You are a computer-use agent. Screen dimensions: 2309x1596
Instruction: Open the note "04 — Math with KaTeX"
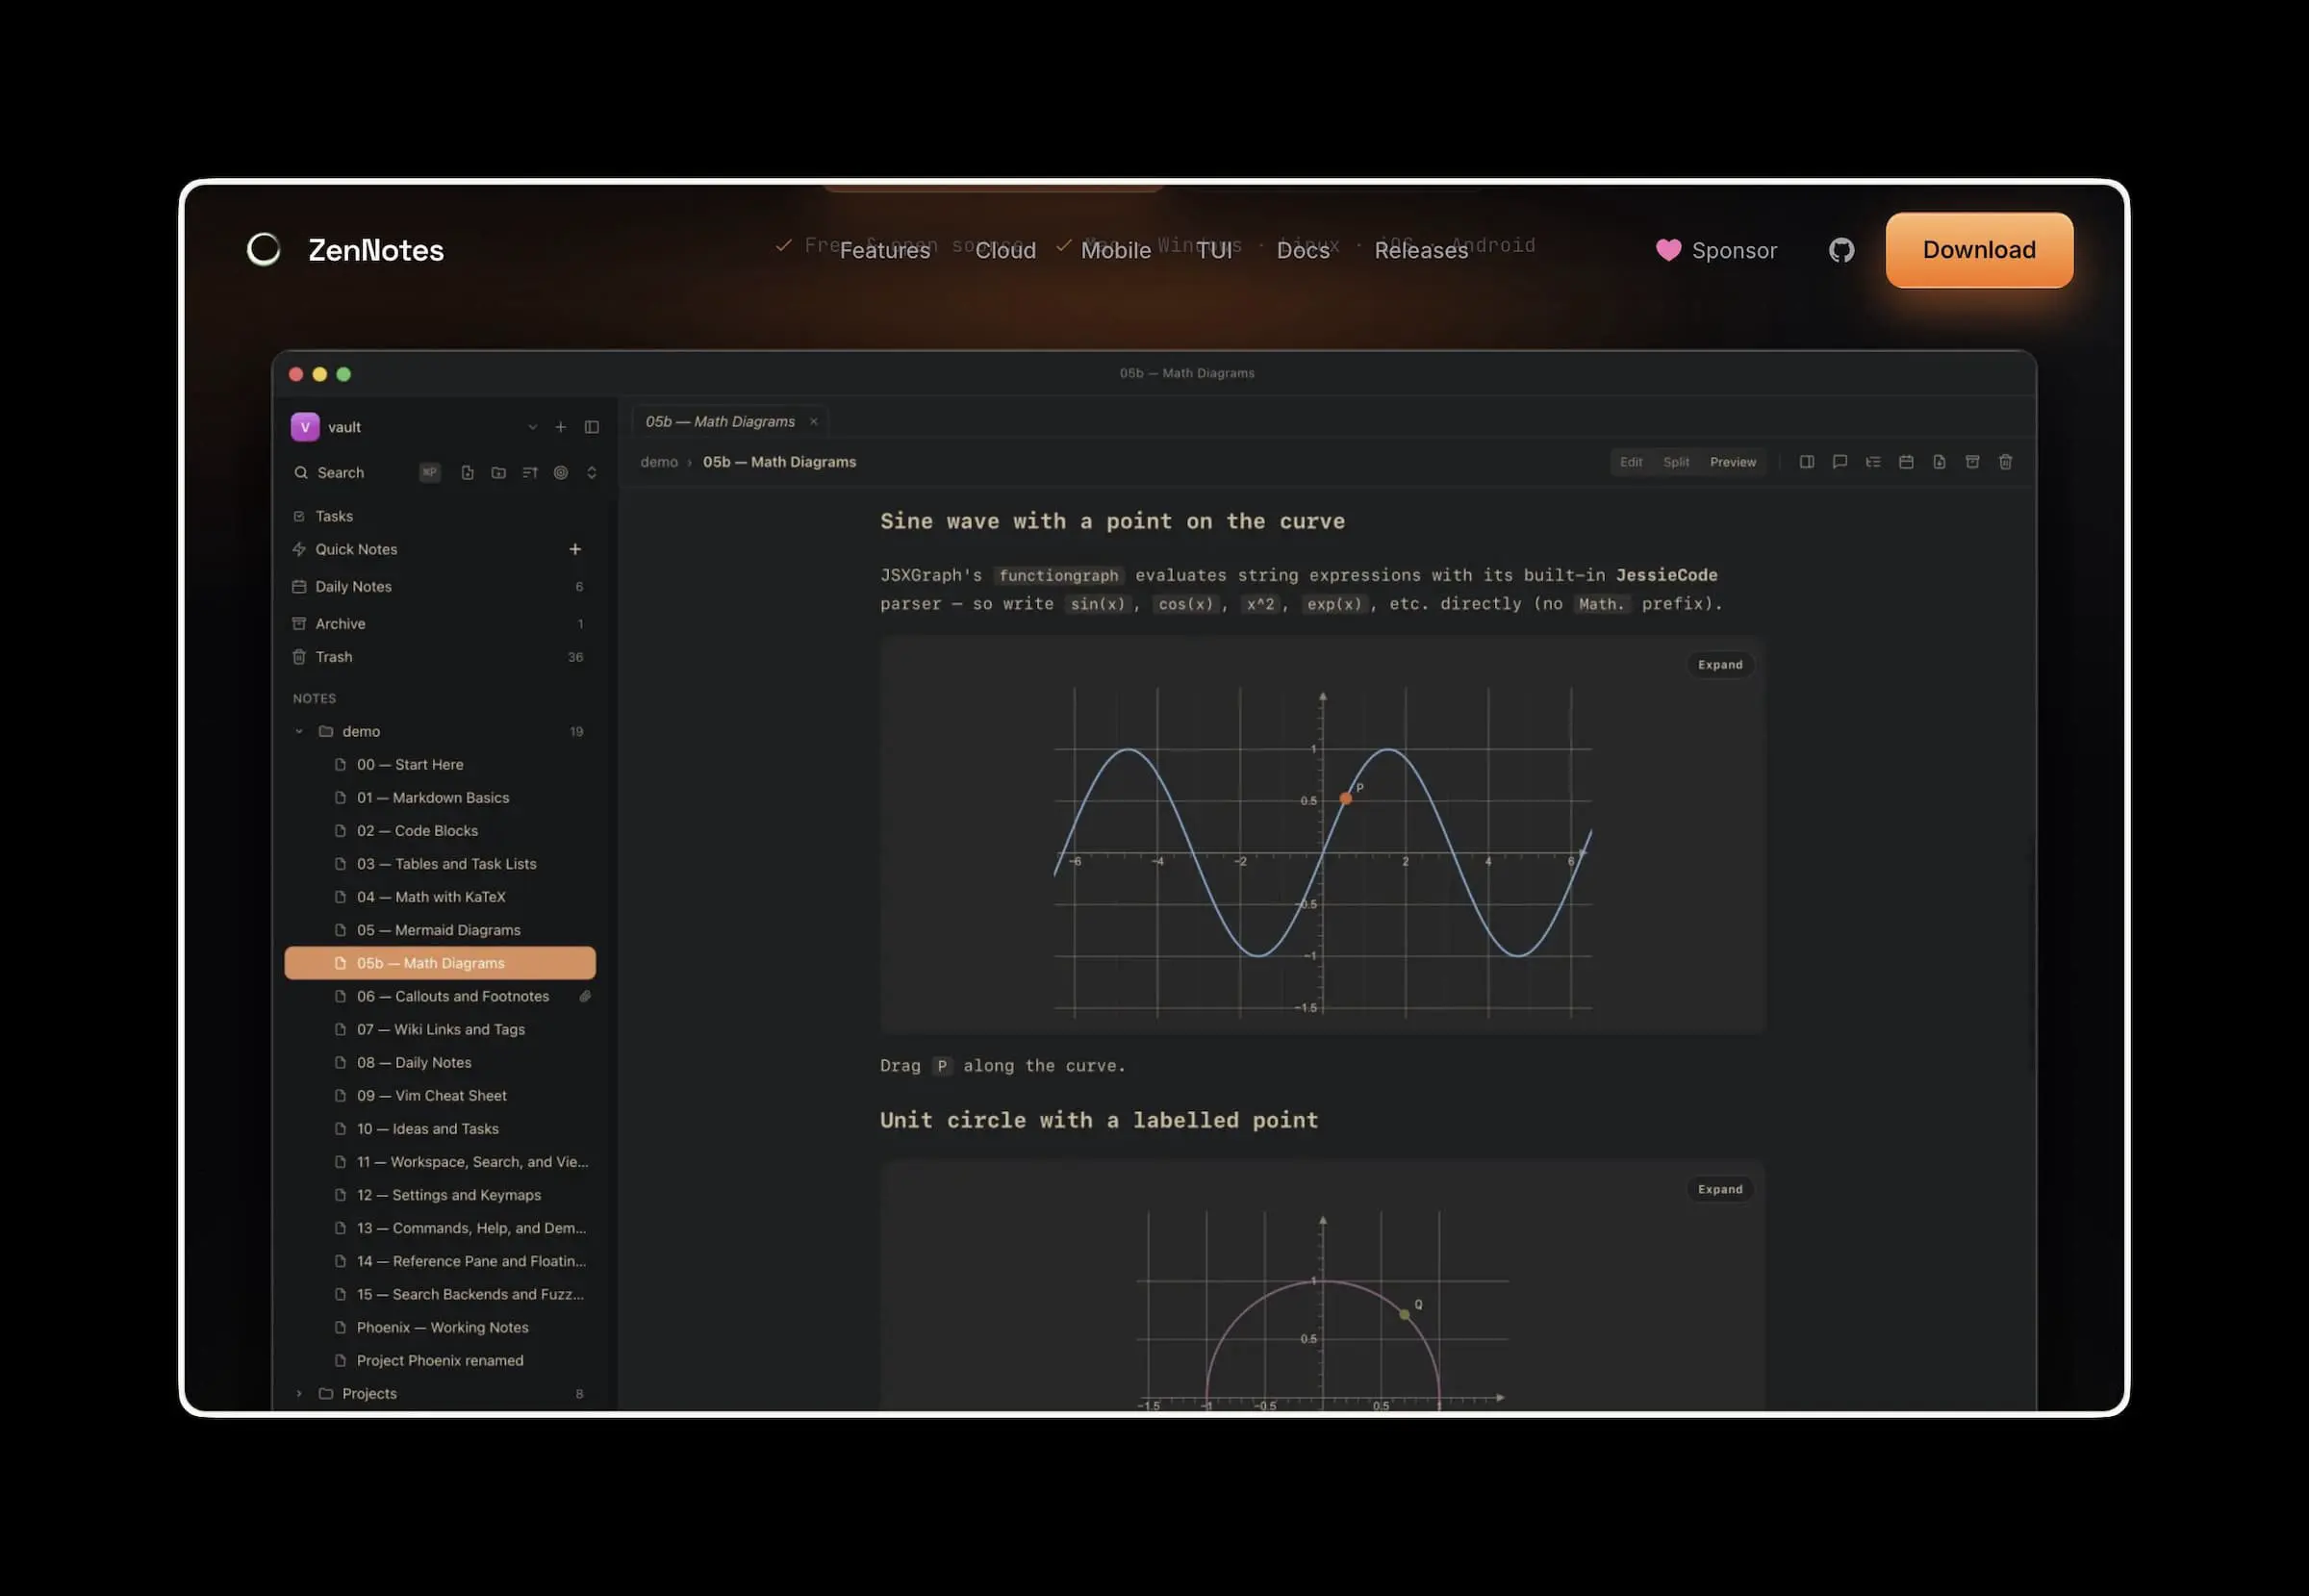tap(440, 897)
